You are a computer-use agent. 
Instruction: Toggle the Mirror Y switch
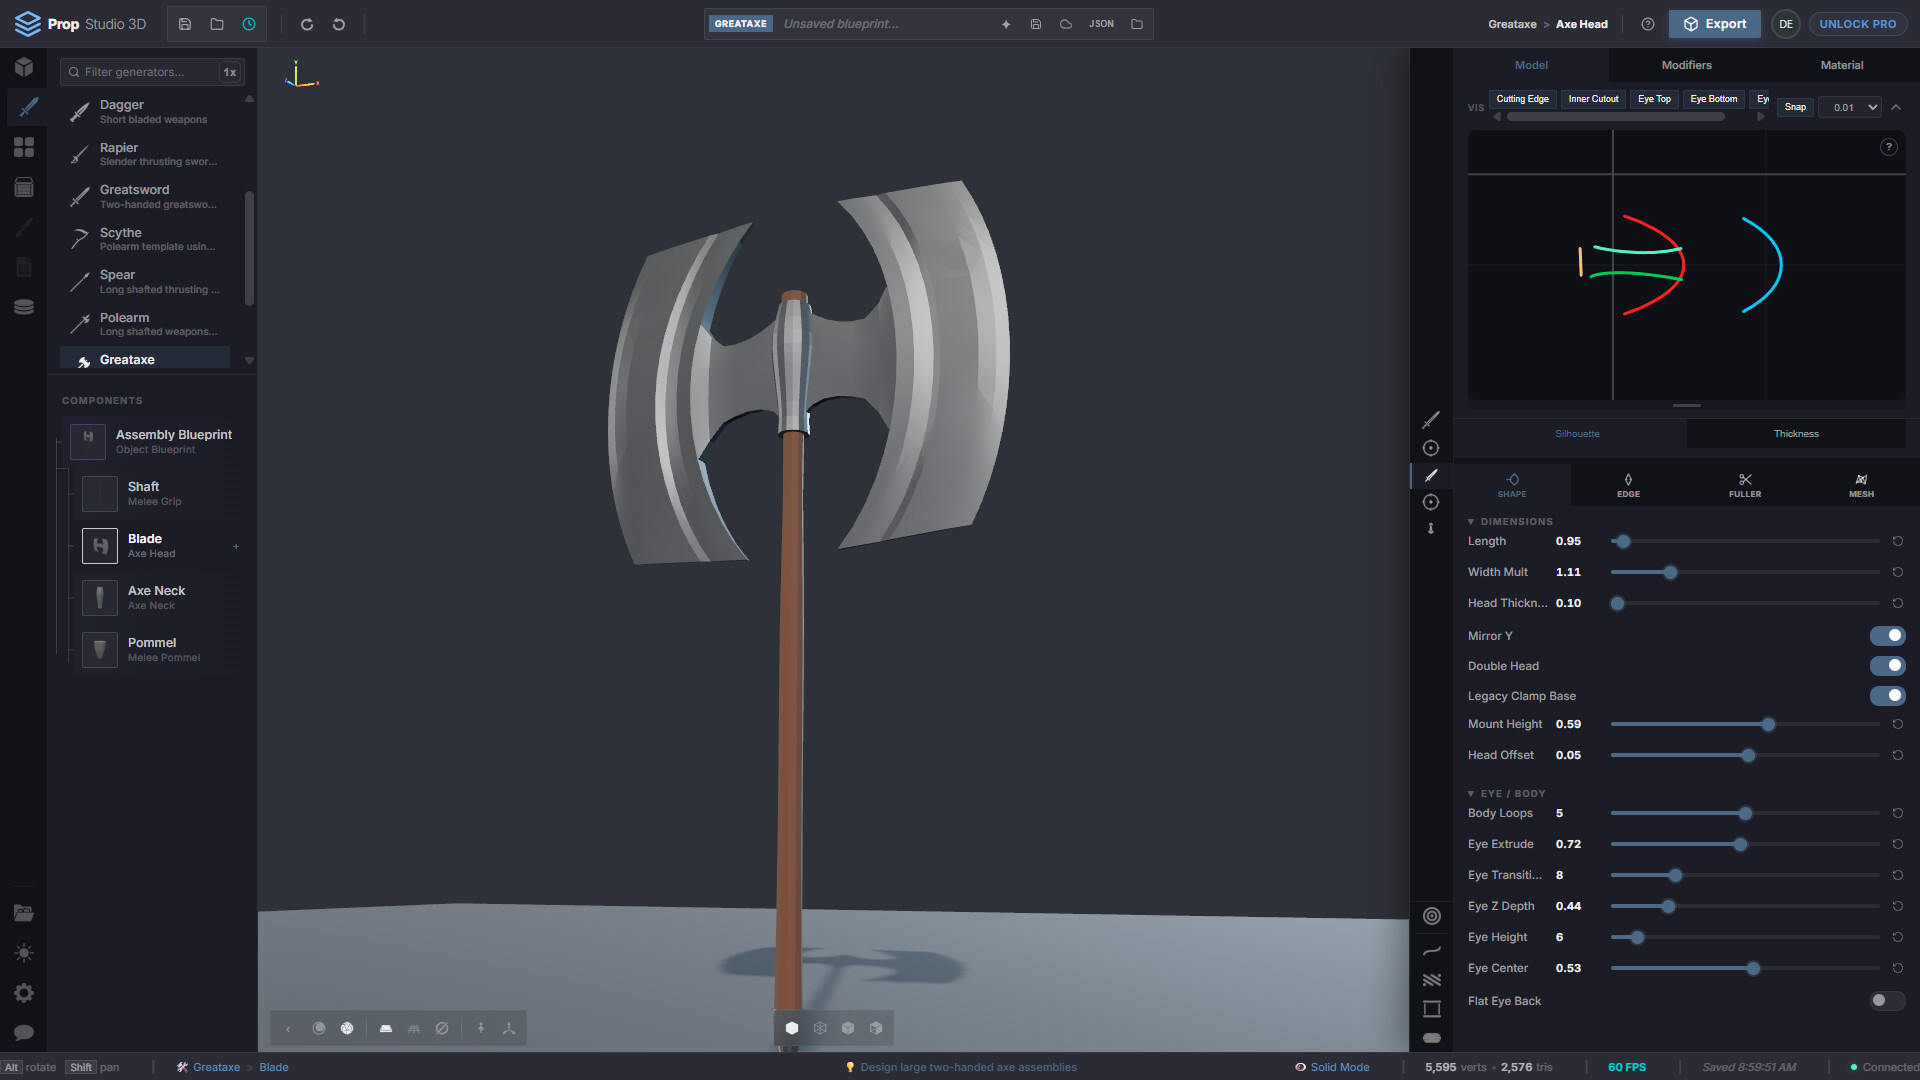[x=1887, y=636]
